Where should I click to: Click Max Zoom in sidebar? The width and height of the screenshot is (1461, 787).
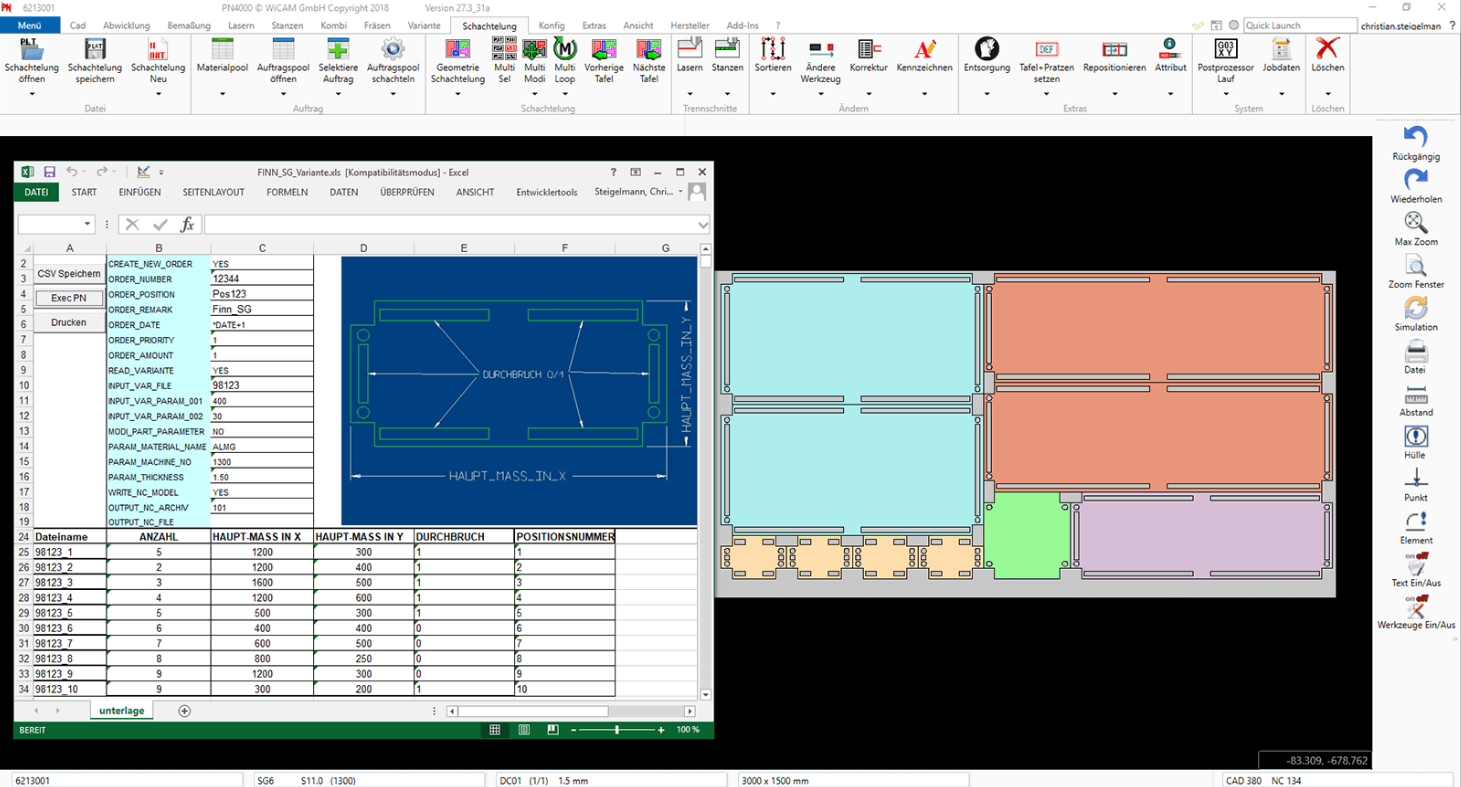click(1416, 222)
